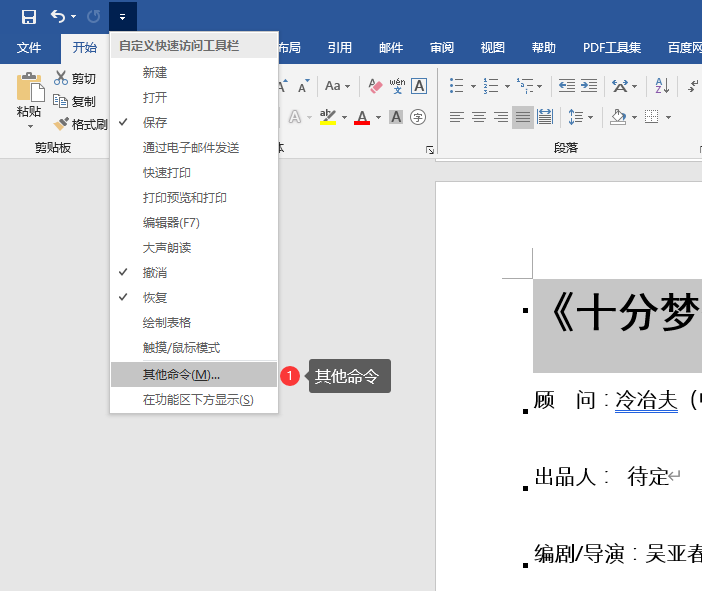This screenshot has width=702, height=591.
Task: Uncheck the 撤消 item in menu
Action: tap(194, 273)
